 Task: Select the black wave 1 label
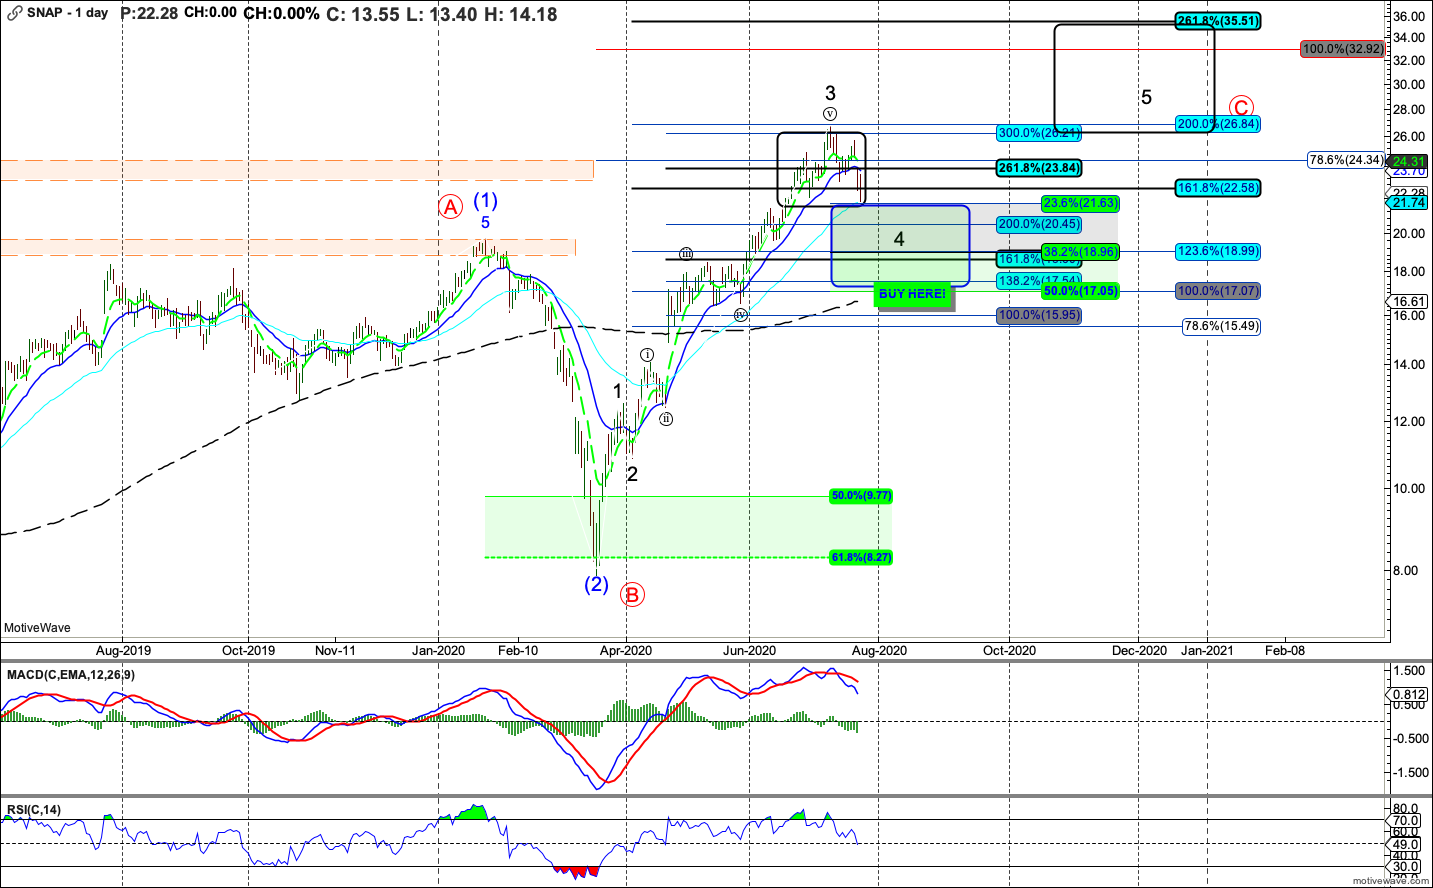click(x=618, y=391)
